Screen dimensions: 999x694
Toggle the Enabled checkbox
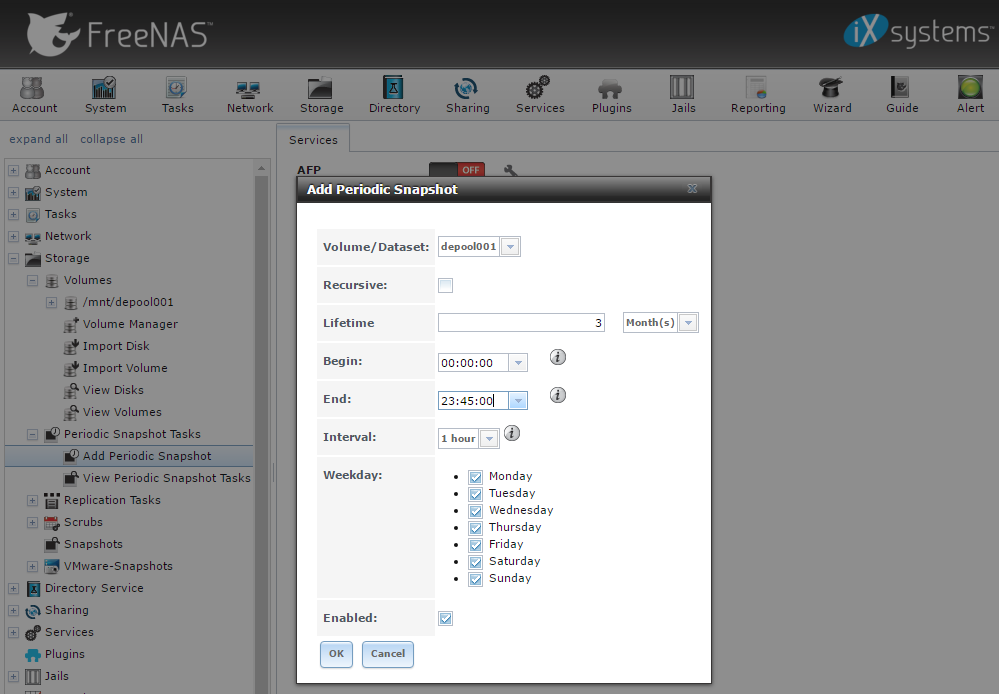pos(446,619)
